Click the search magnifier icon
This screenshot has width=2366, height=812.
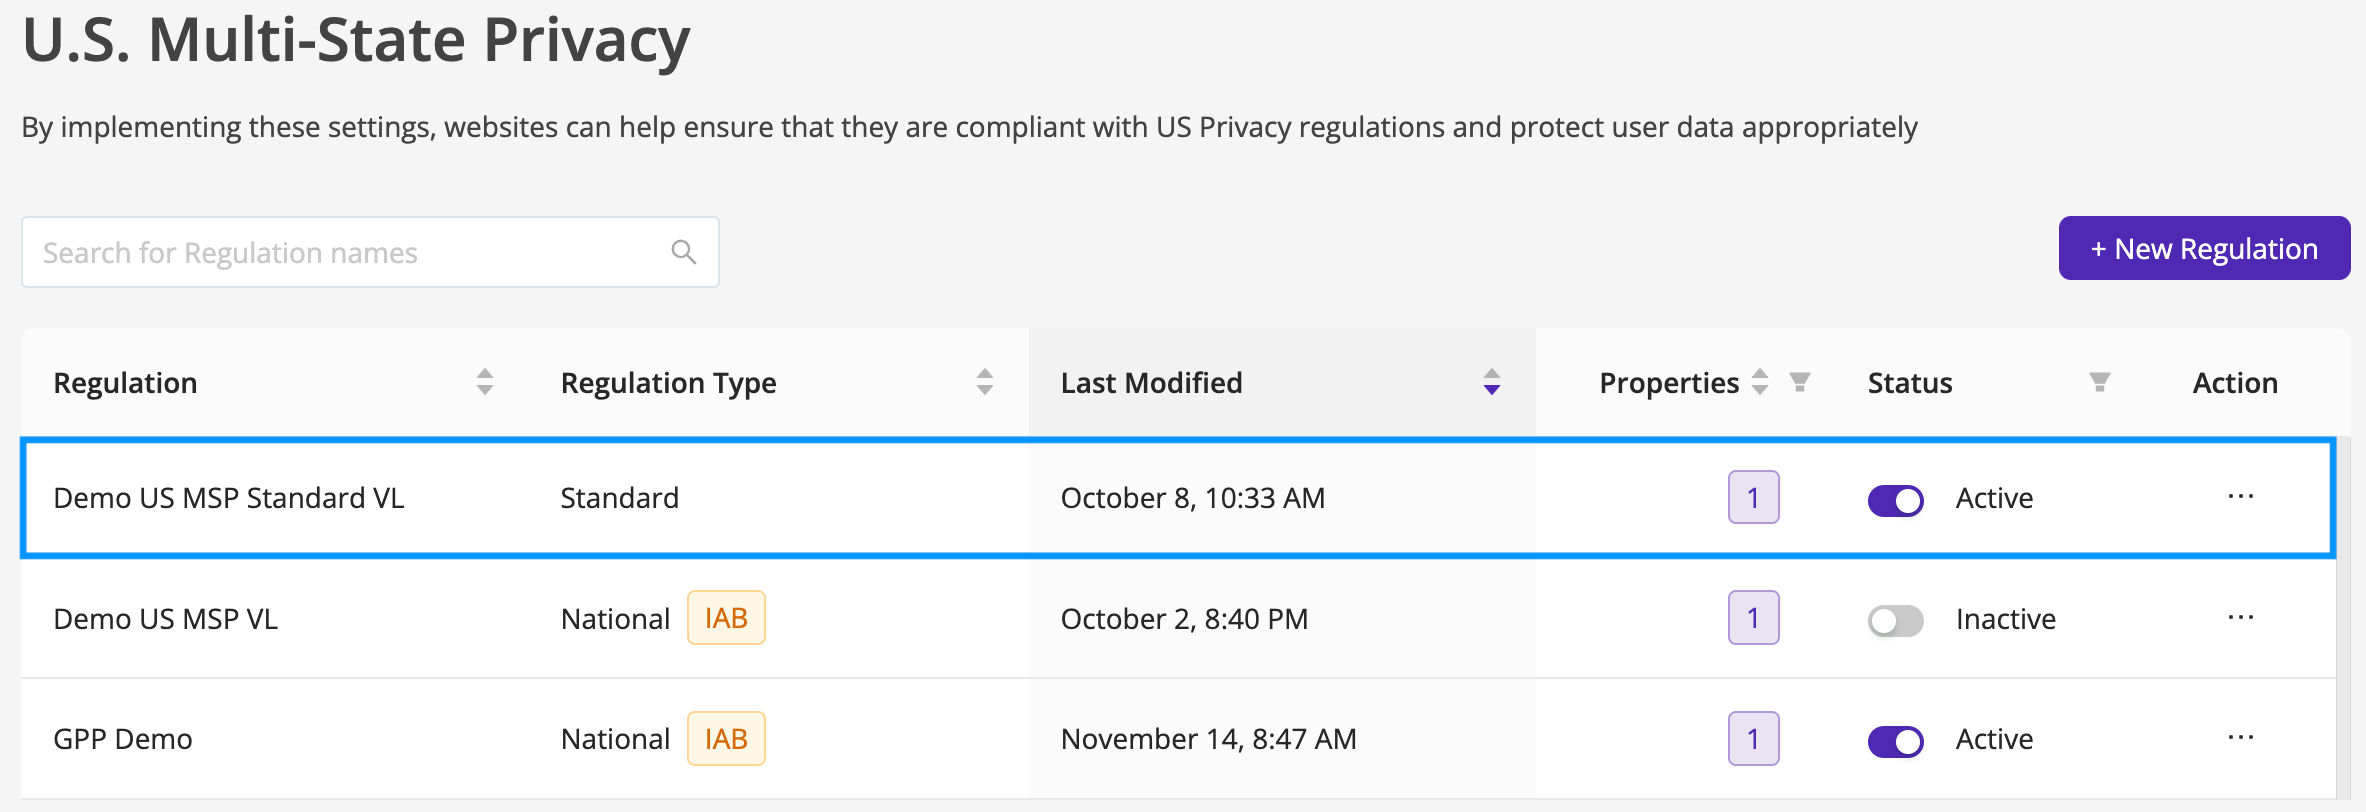pyautogui.click(x=684, y=252)
